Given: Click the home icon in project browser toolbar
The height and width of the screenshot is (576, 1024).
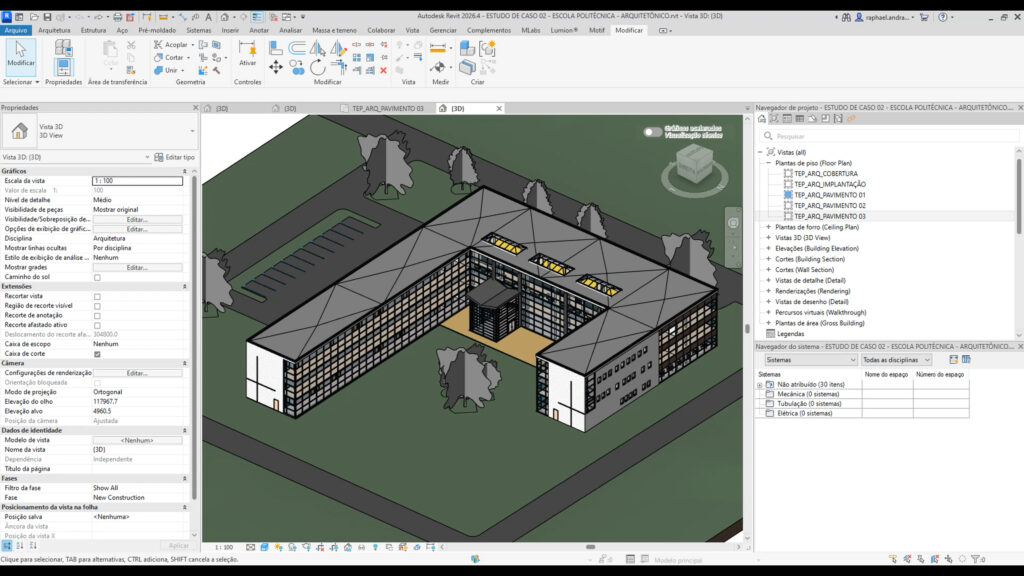Looking at the screenshot, I should pos(761,119).
